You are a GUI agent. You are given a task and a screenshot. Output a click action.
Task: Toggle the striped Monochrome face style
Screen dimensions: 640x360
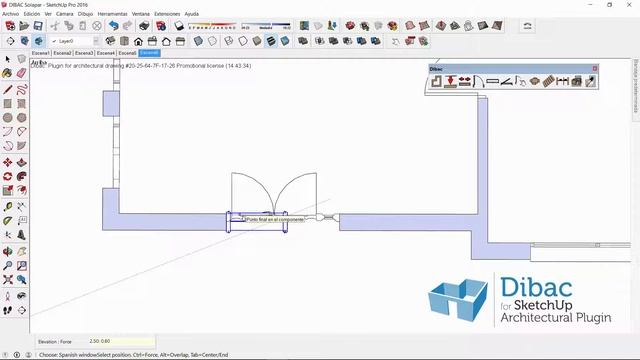[x=271, y=41]
